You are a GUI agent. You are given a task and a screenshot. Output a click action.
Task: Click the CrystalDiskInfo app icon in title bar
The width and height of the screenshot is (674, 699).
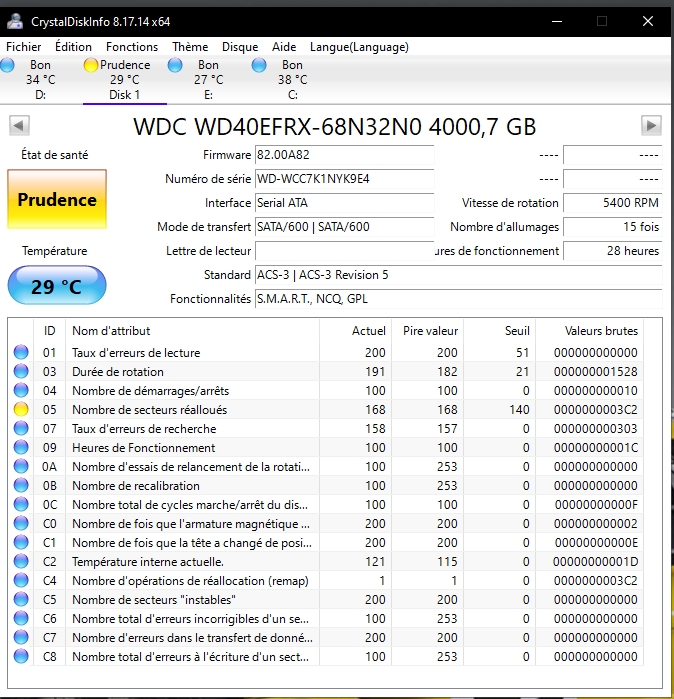coord(17,20)
